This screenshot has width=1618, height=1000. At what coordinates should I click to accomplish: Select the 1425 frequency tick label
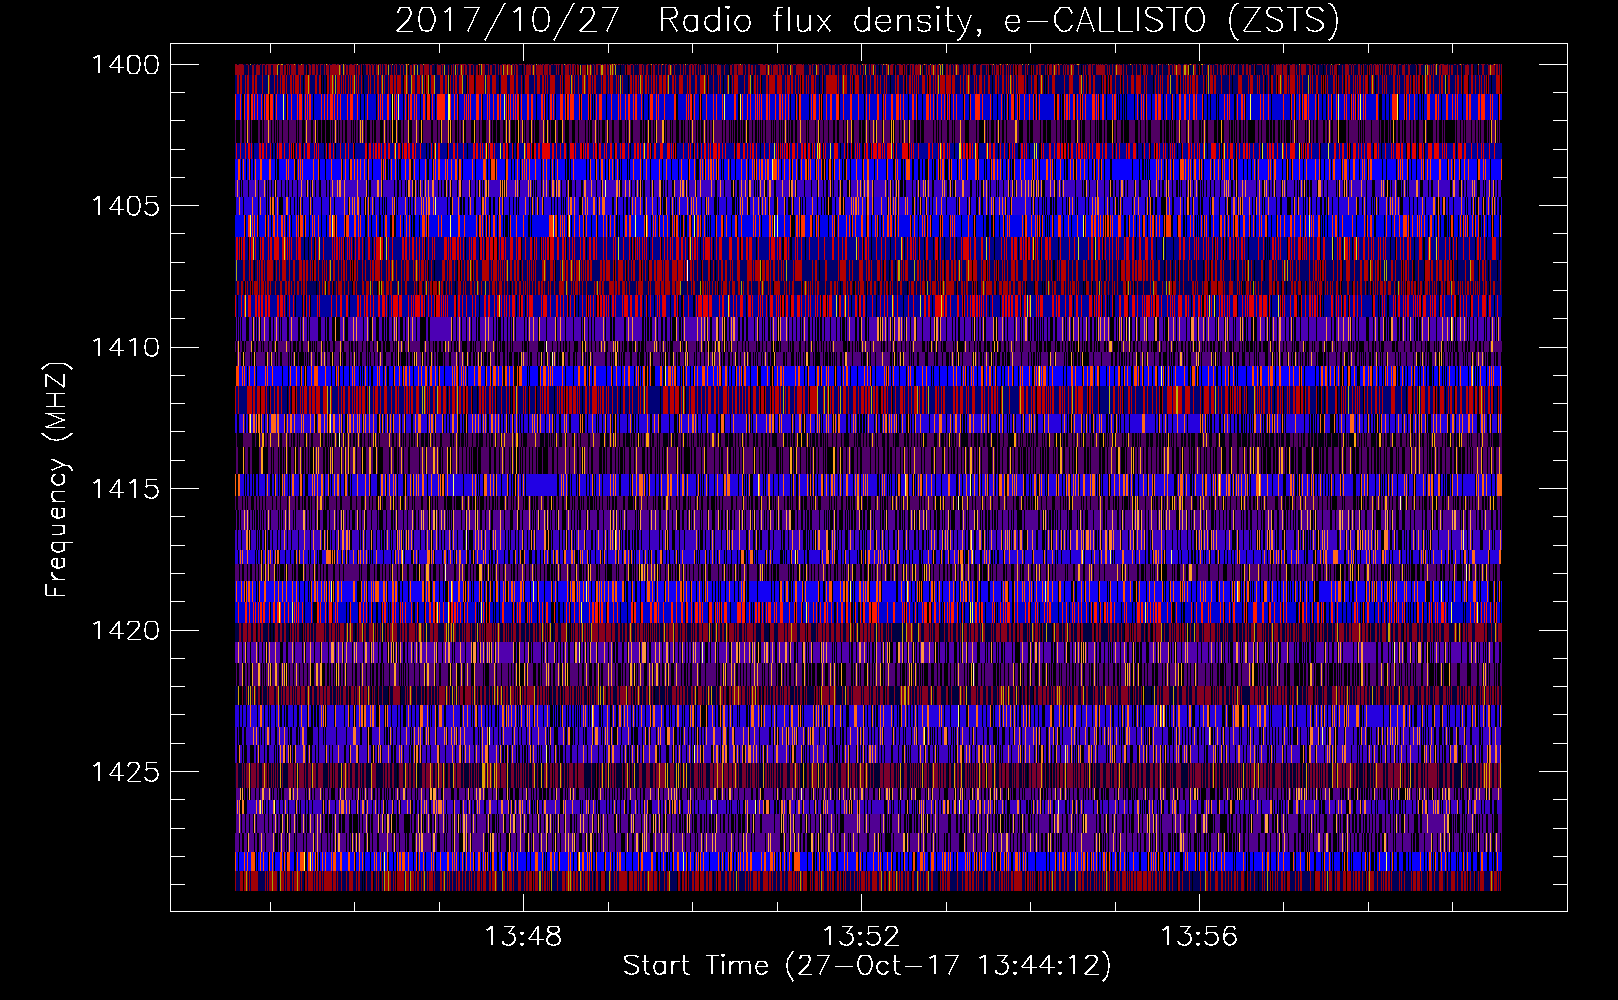(x=125, y=772)
